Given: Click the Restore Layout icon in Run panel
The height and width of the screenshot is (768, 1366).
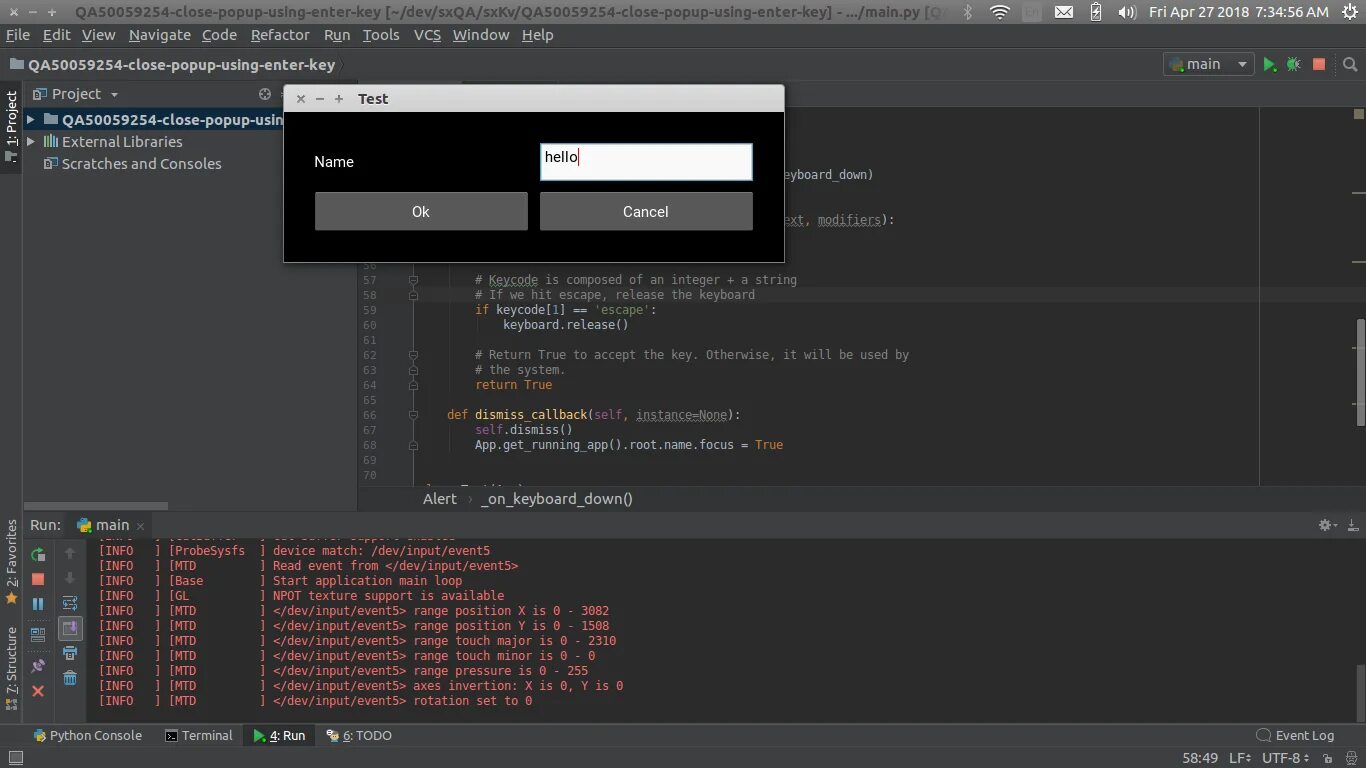Looking at the screenshot, I should 38,634.
